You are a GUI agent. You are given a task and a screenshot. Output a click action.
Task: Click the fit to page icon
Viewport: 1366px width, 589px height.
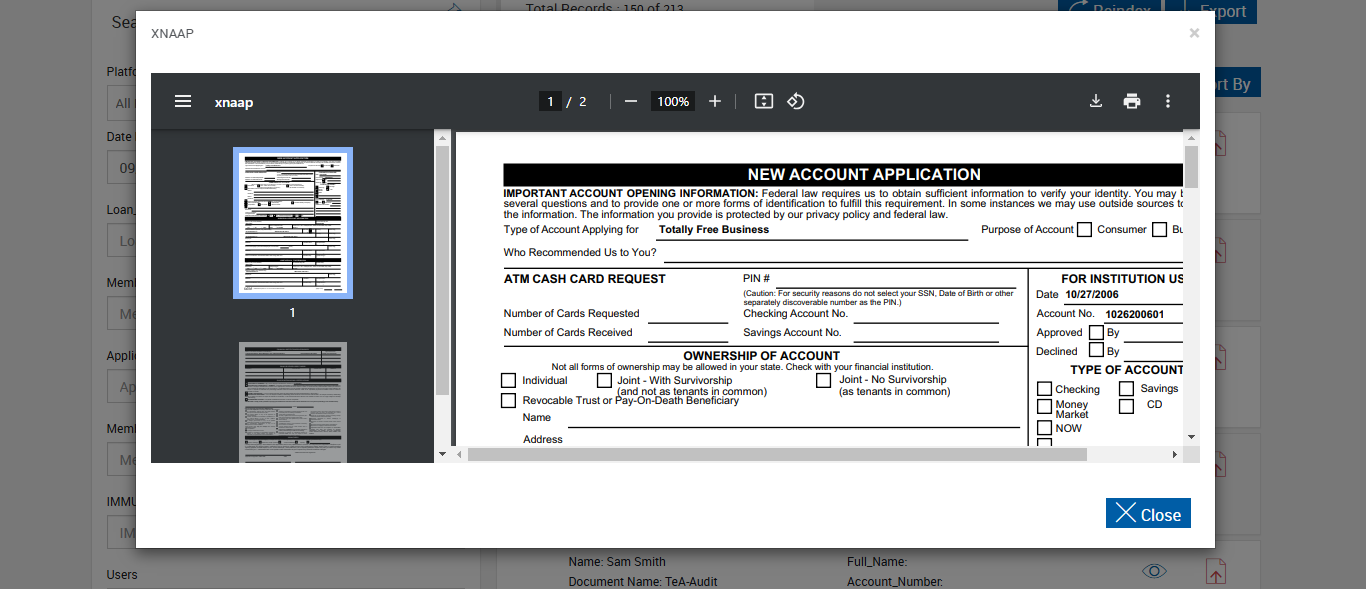(764, 101)
